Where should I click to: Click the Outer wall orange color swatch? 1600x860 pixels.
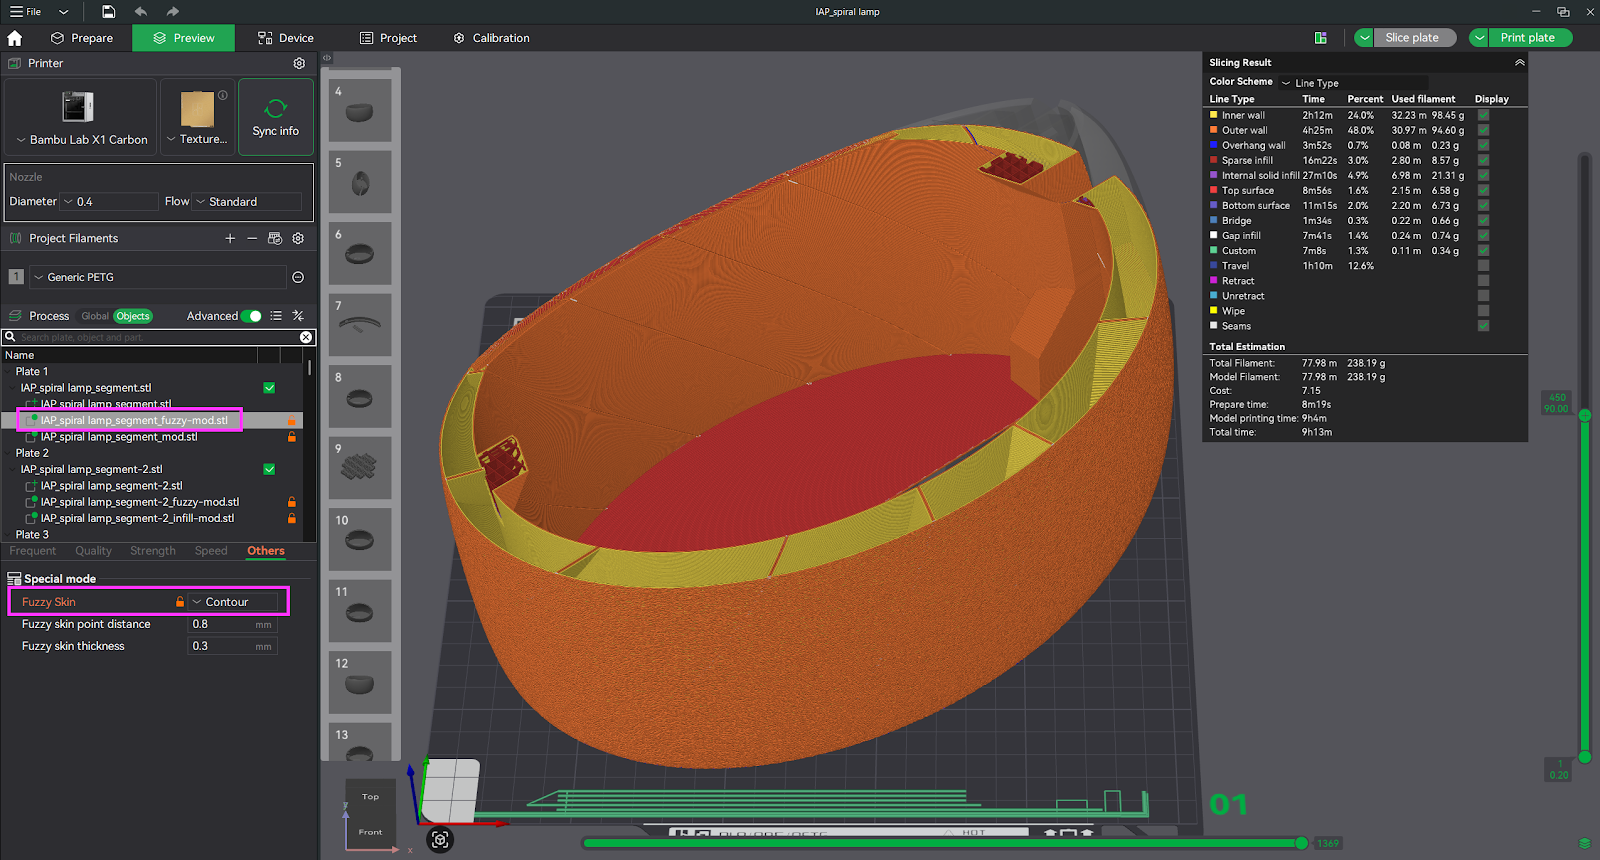click(1214, 130)
